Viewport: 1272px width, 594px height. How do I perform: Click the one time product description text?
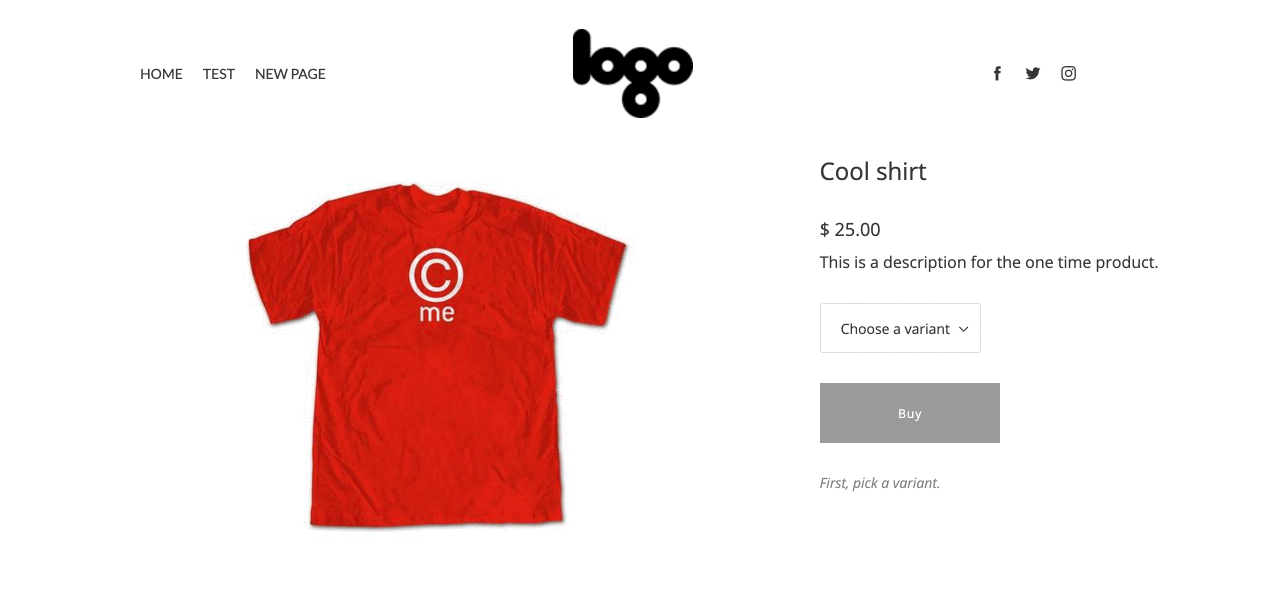[x=989, y=263]
